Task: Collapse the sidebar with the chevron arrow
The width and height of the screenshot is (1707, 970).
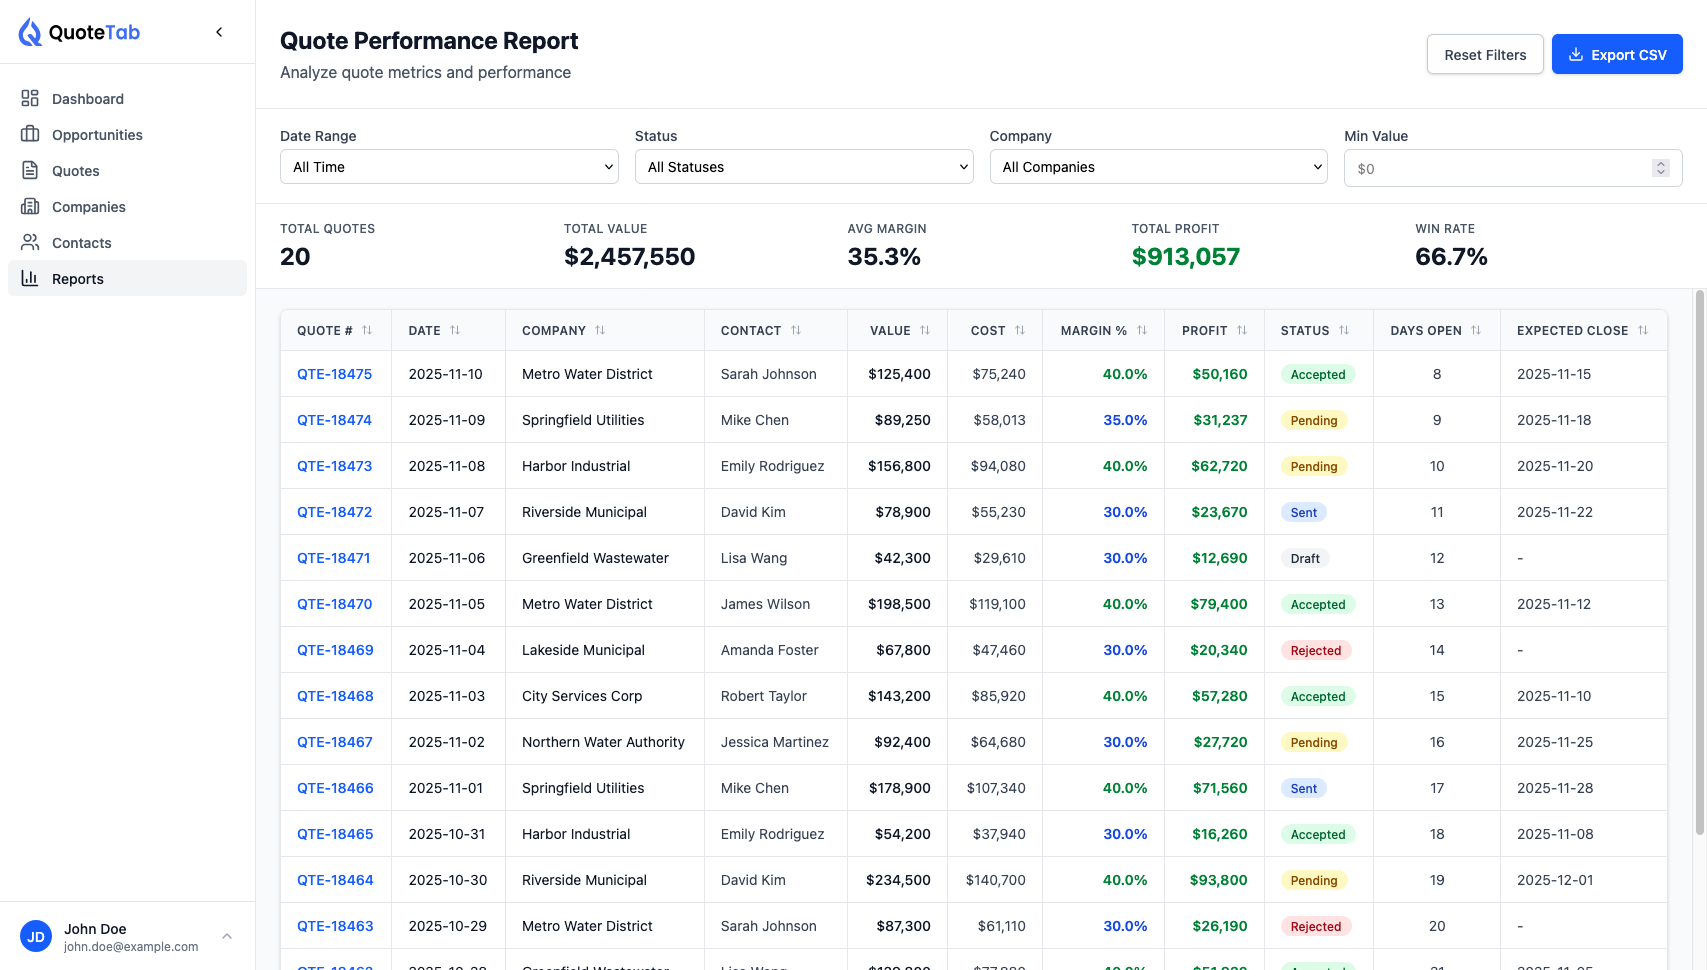Action: click(x=219, y=32)
